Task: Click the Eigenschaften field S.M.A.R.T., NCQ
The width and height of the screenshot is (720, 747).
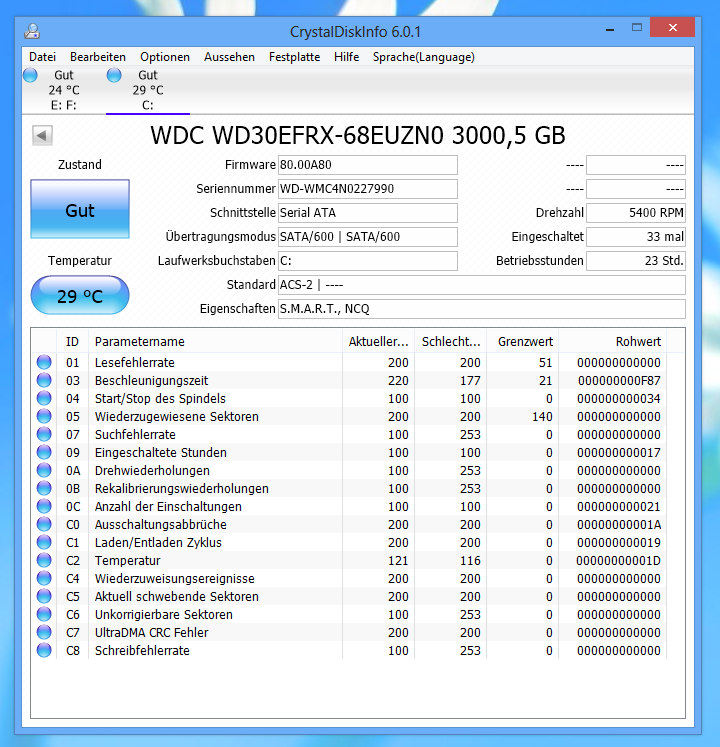Action: click(482, 309)
